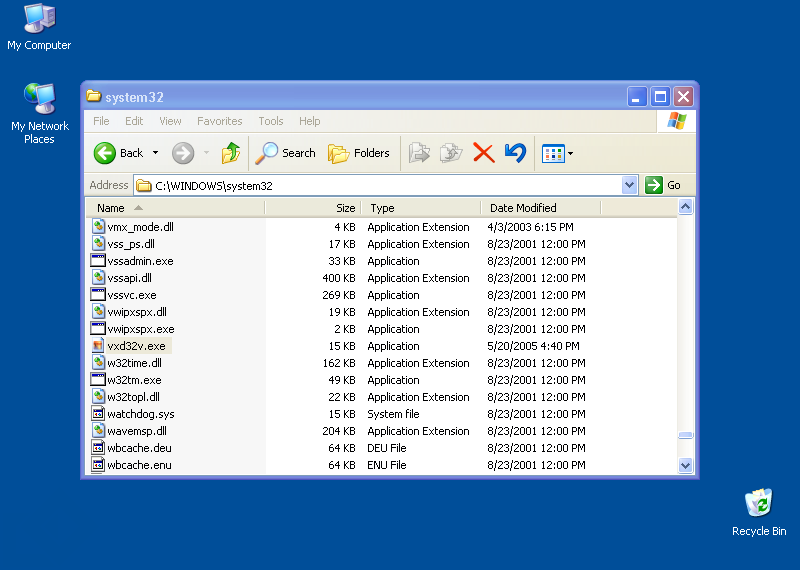The image size is (800, 570).
Task: Click the vertical scrollbar thumb
Action: pyautogui.click(x=685, y=435)
